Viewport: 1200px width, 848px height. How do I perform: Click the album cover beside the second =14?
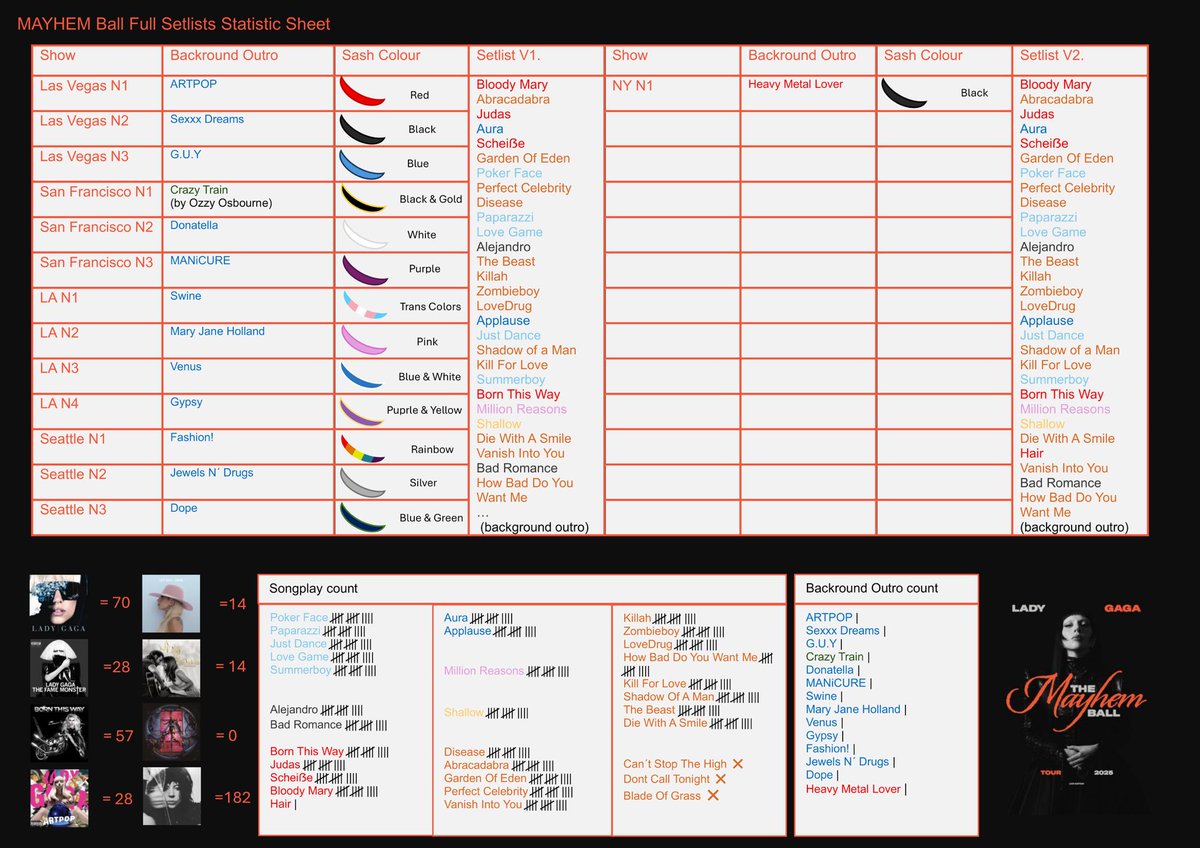(171, 668)
